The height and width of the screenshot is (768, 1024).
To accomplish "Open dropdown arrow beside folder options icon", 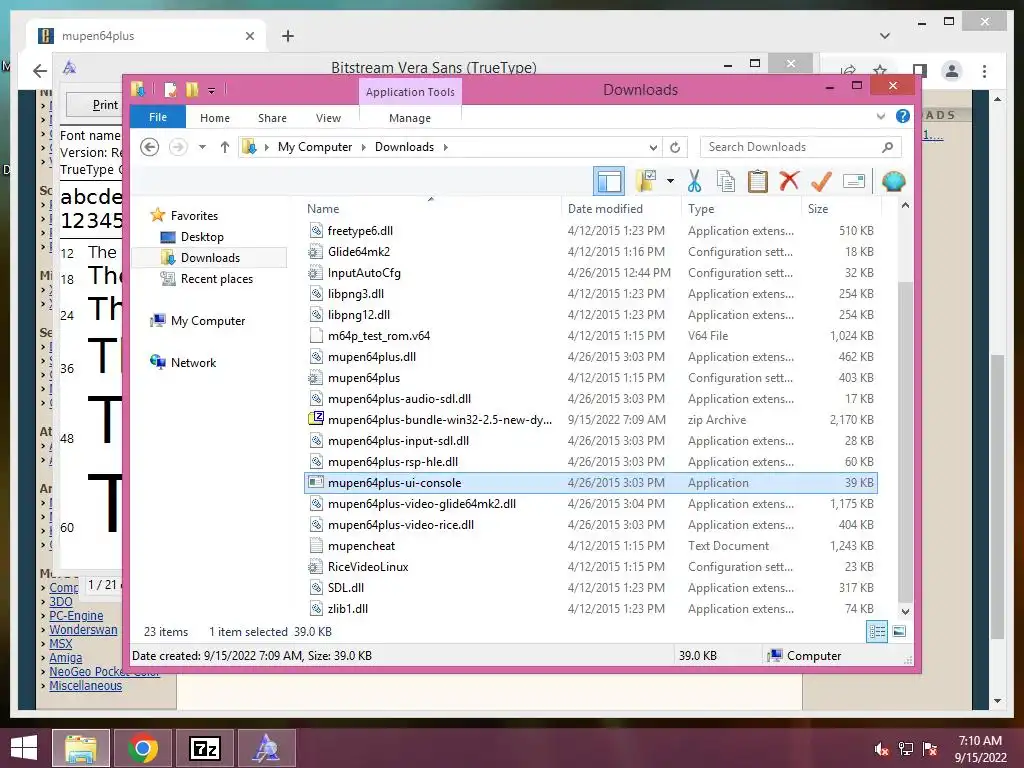I will click(670, 181).
